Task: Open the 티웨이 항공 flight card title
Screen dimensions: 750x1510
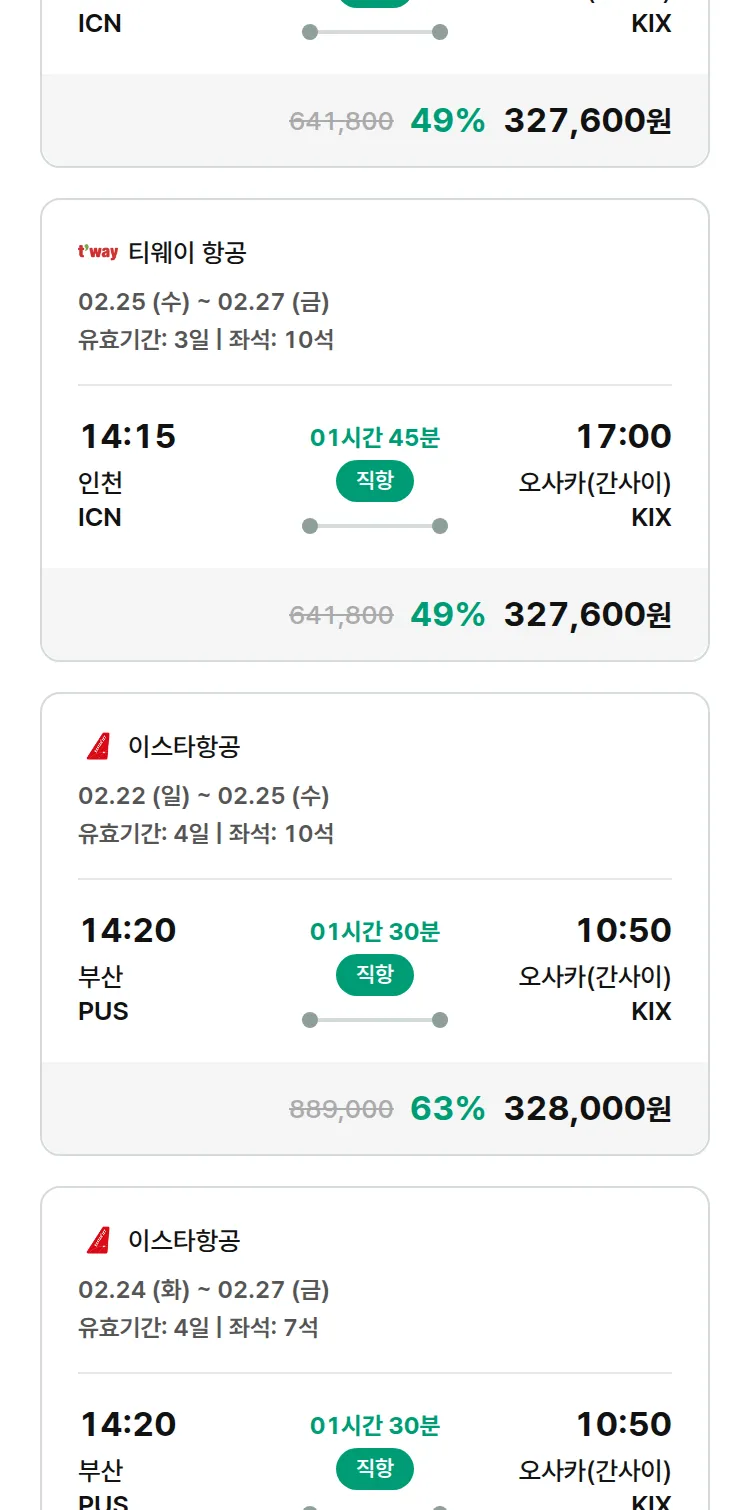Action: pyautogui.click(x=187, y=252)
